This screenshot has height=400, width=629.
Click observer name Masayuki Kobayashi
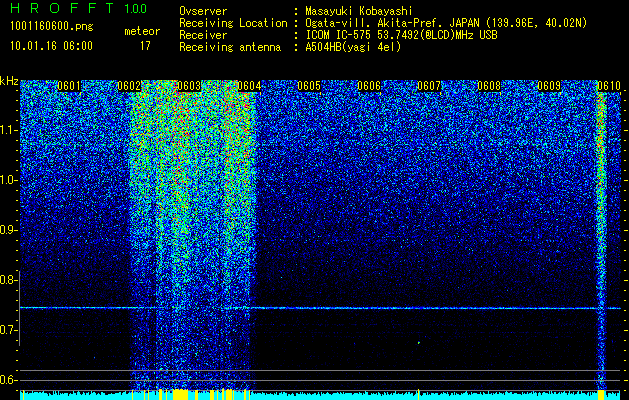[359, 11]
